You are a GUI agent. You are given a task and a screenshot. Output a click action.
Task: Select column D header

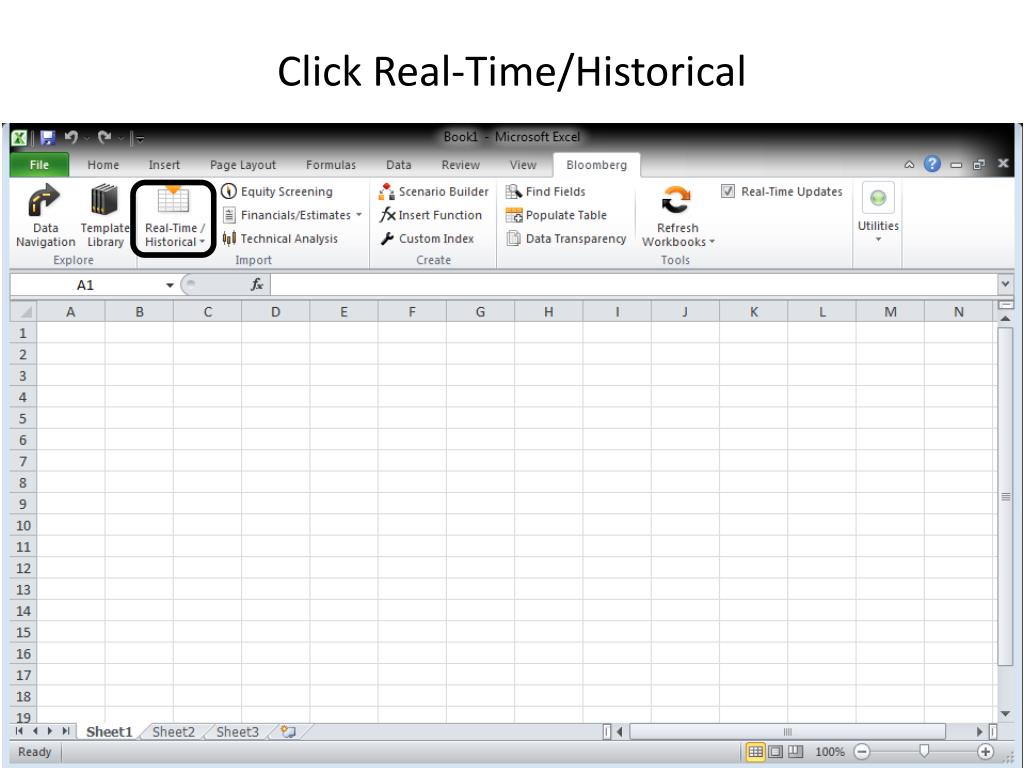[x=276, y=312]
